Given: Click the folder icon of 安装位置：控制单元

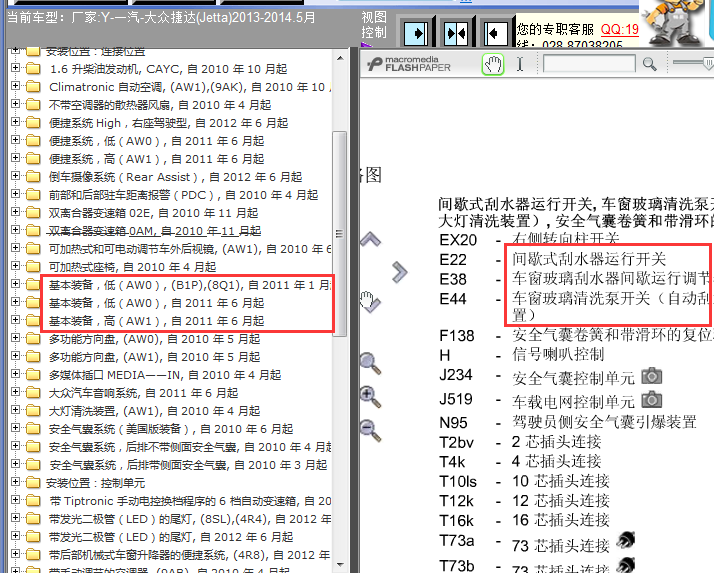Looking at the screenshot, I should pos(33,483).
